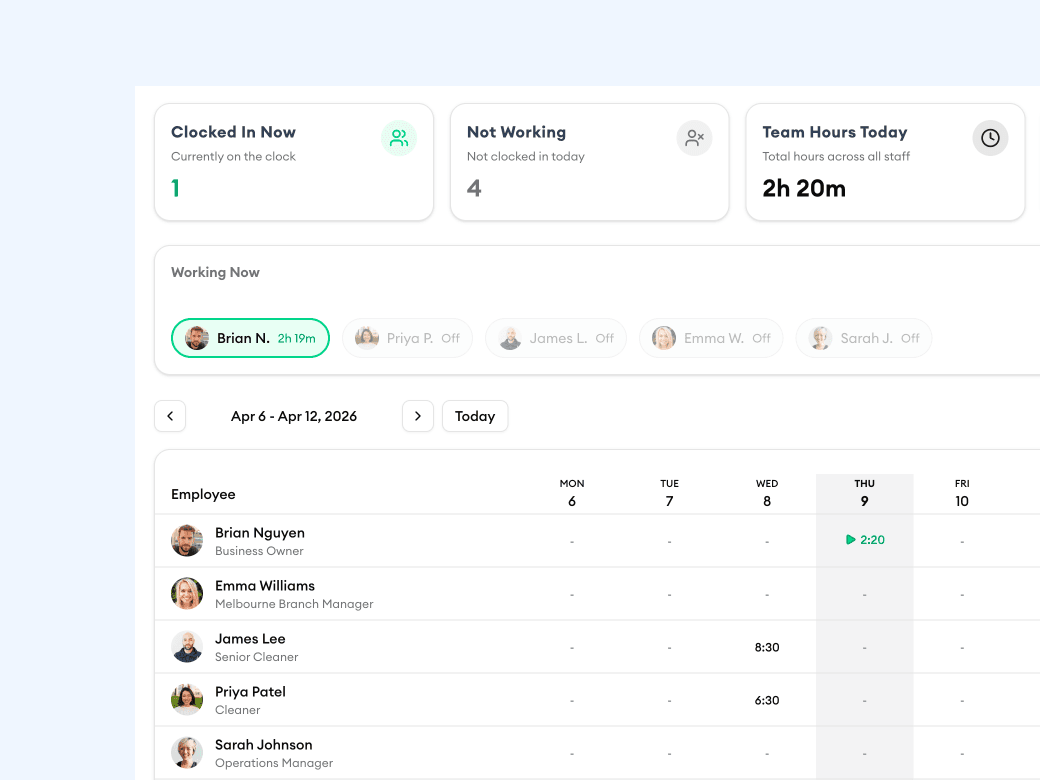Go to previous week with left chevron

170,416
